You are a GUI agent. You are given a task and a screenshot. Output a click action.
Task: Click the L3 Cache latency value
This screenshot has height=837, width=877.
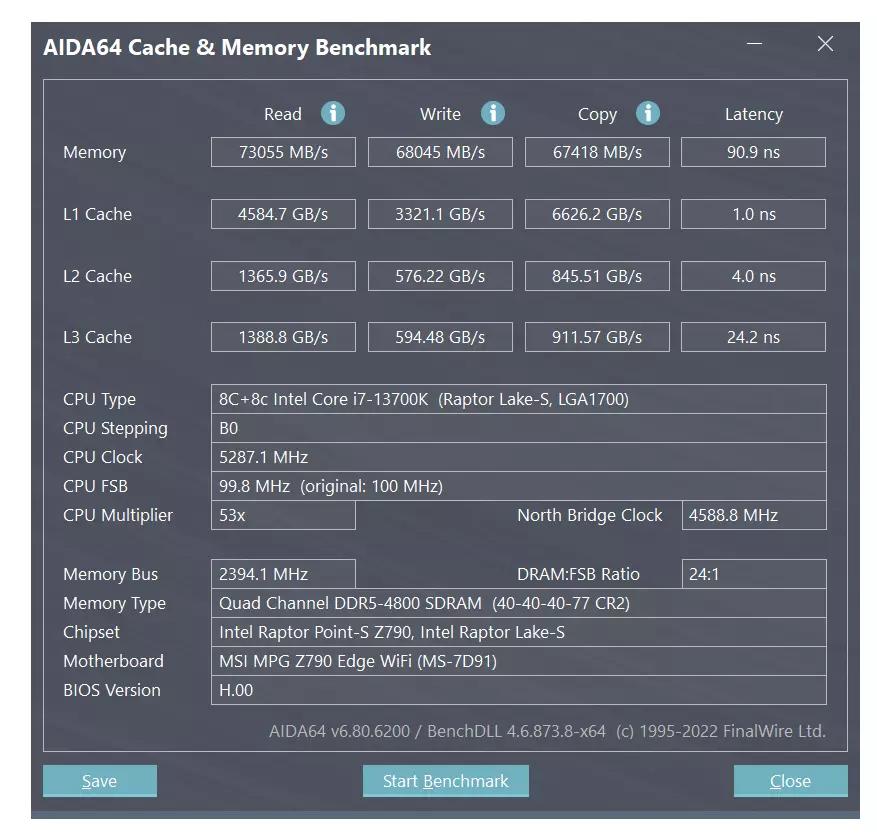753,336
